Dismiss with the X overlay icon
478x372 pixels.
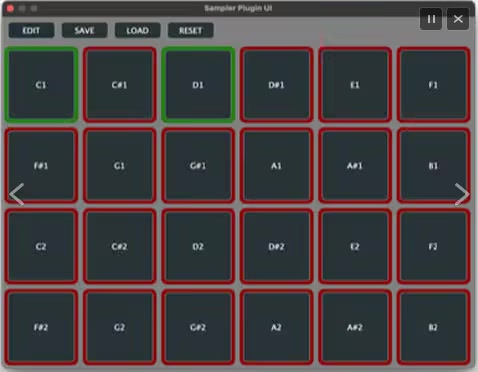point(458,19)
